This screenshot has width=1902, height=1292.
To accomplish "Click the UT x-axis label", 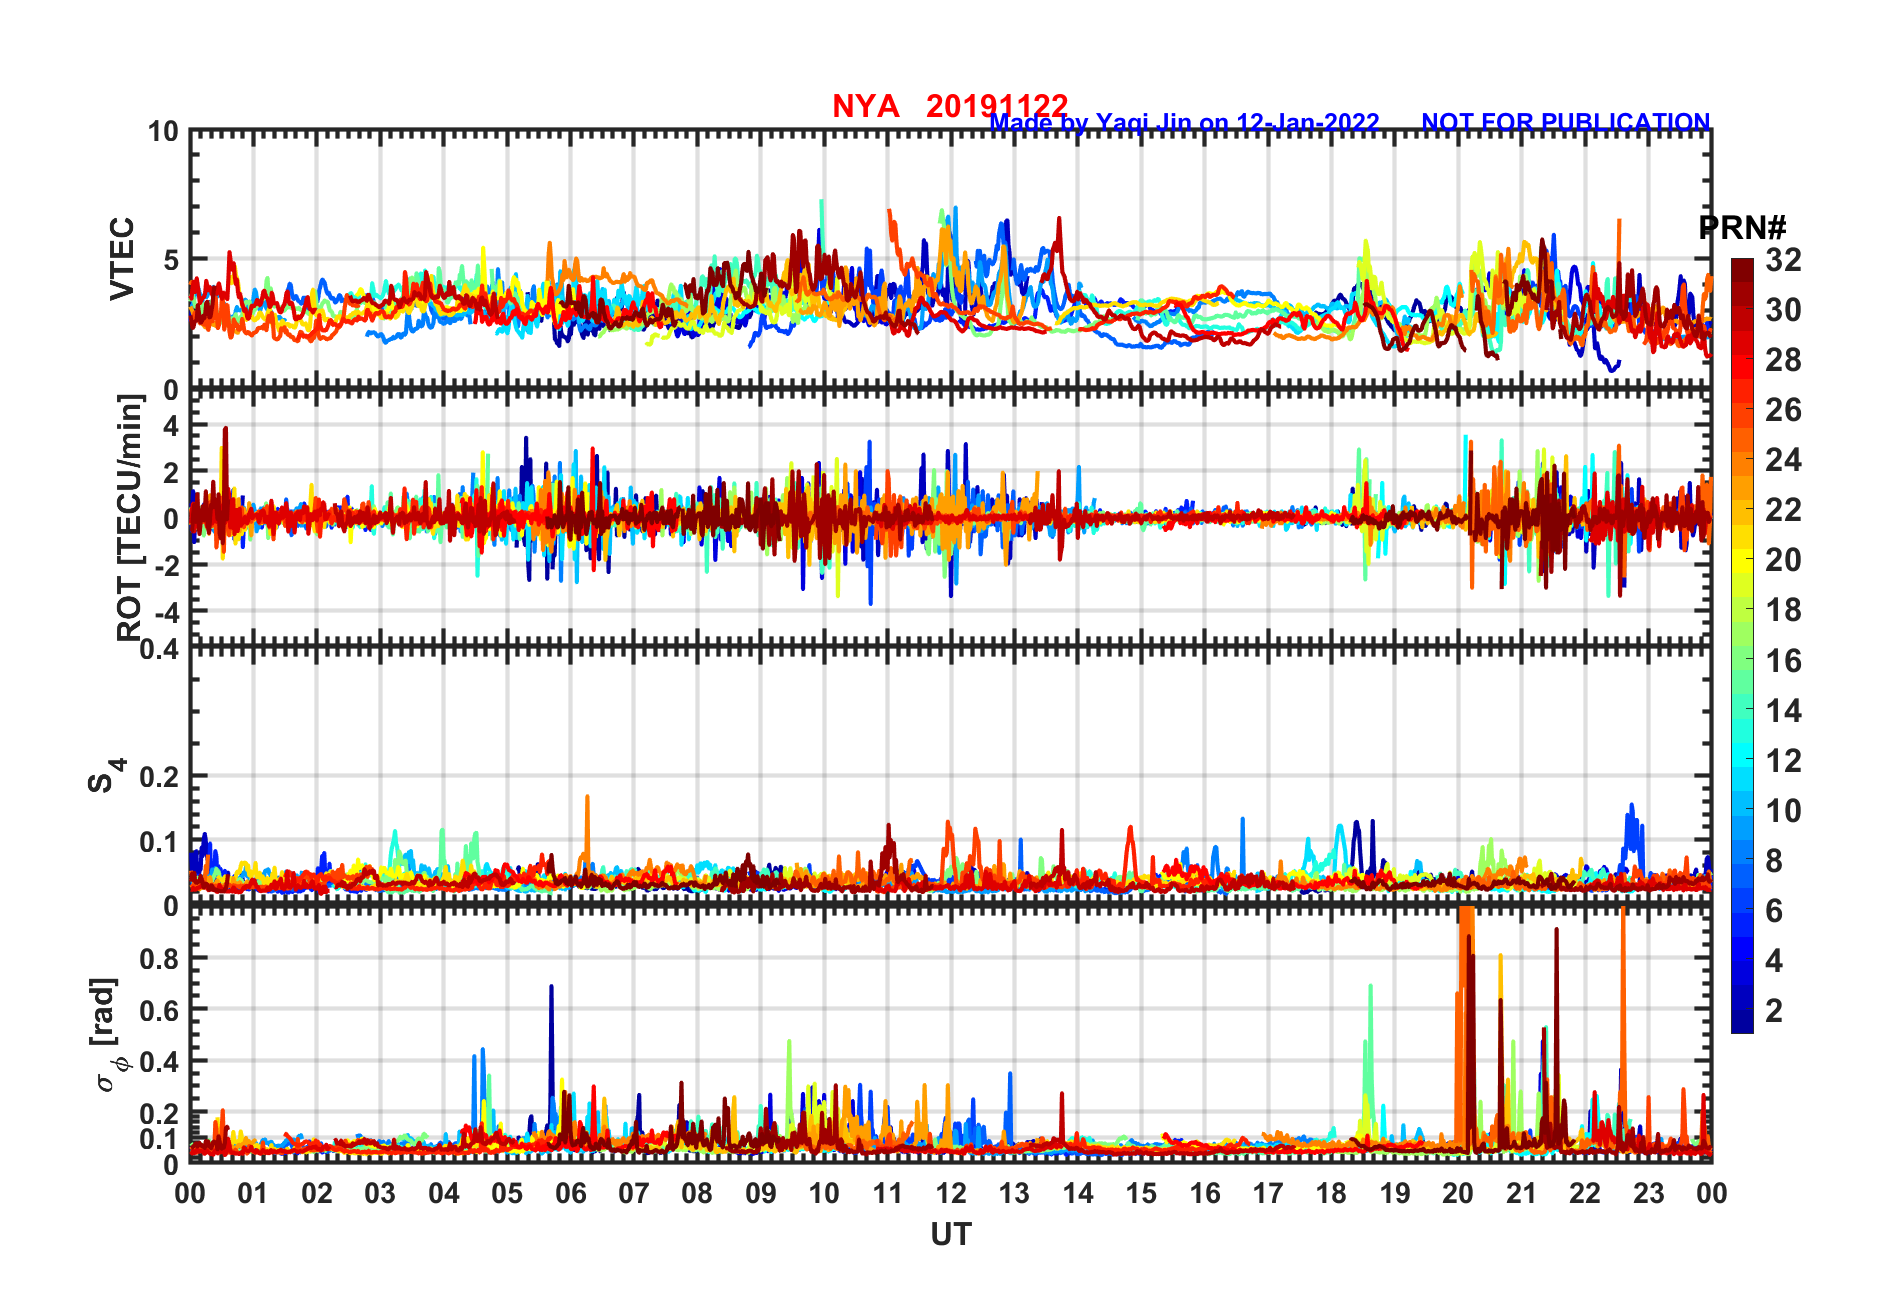I will (x=950, y=1236).
